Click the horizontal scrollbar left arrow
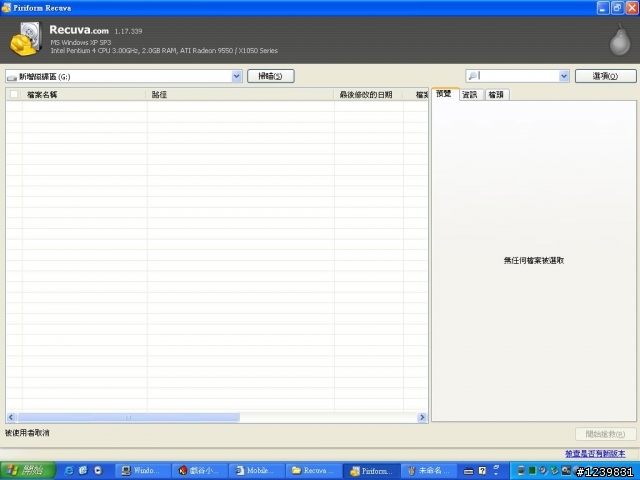The height and width of the screenshot is (480, 640). point(11,417)
